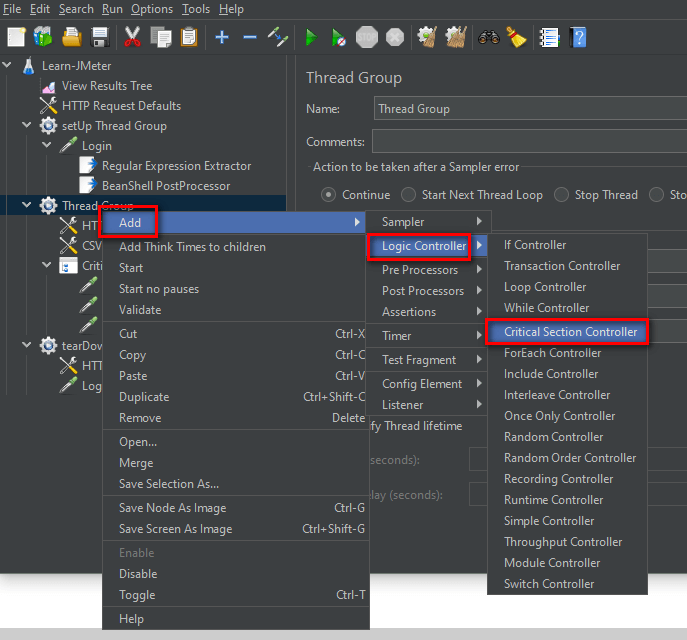Click the Copy toolbar icon
The height and width of the screenshot is (640, 687).
(161, 37)
